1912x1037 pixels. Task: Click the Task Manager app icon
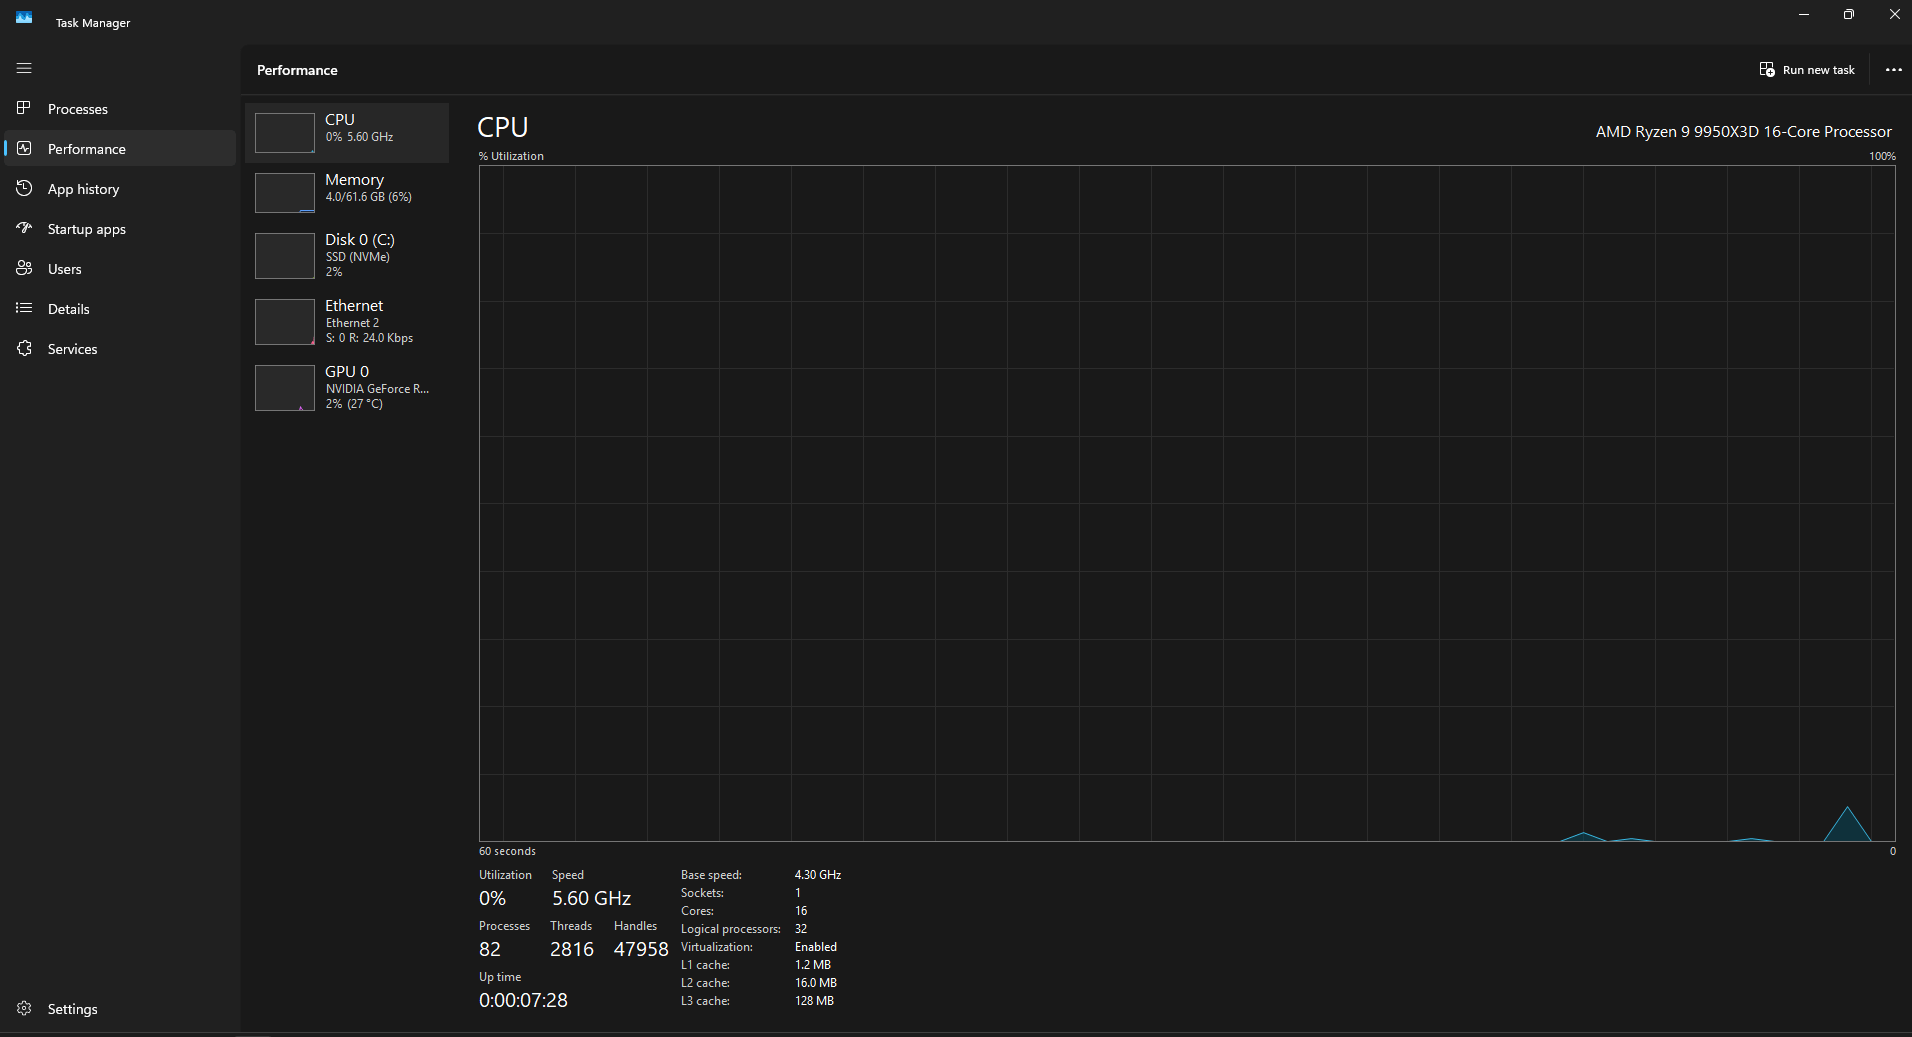tap(24, 18)
